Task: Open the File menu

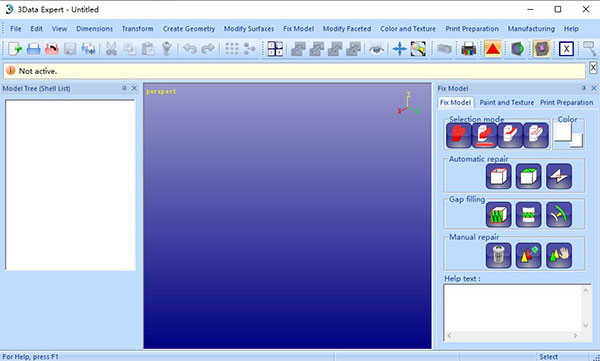Action: (x=16, y=29)
